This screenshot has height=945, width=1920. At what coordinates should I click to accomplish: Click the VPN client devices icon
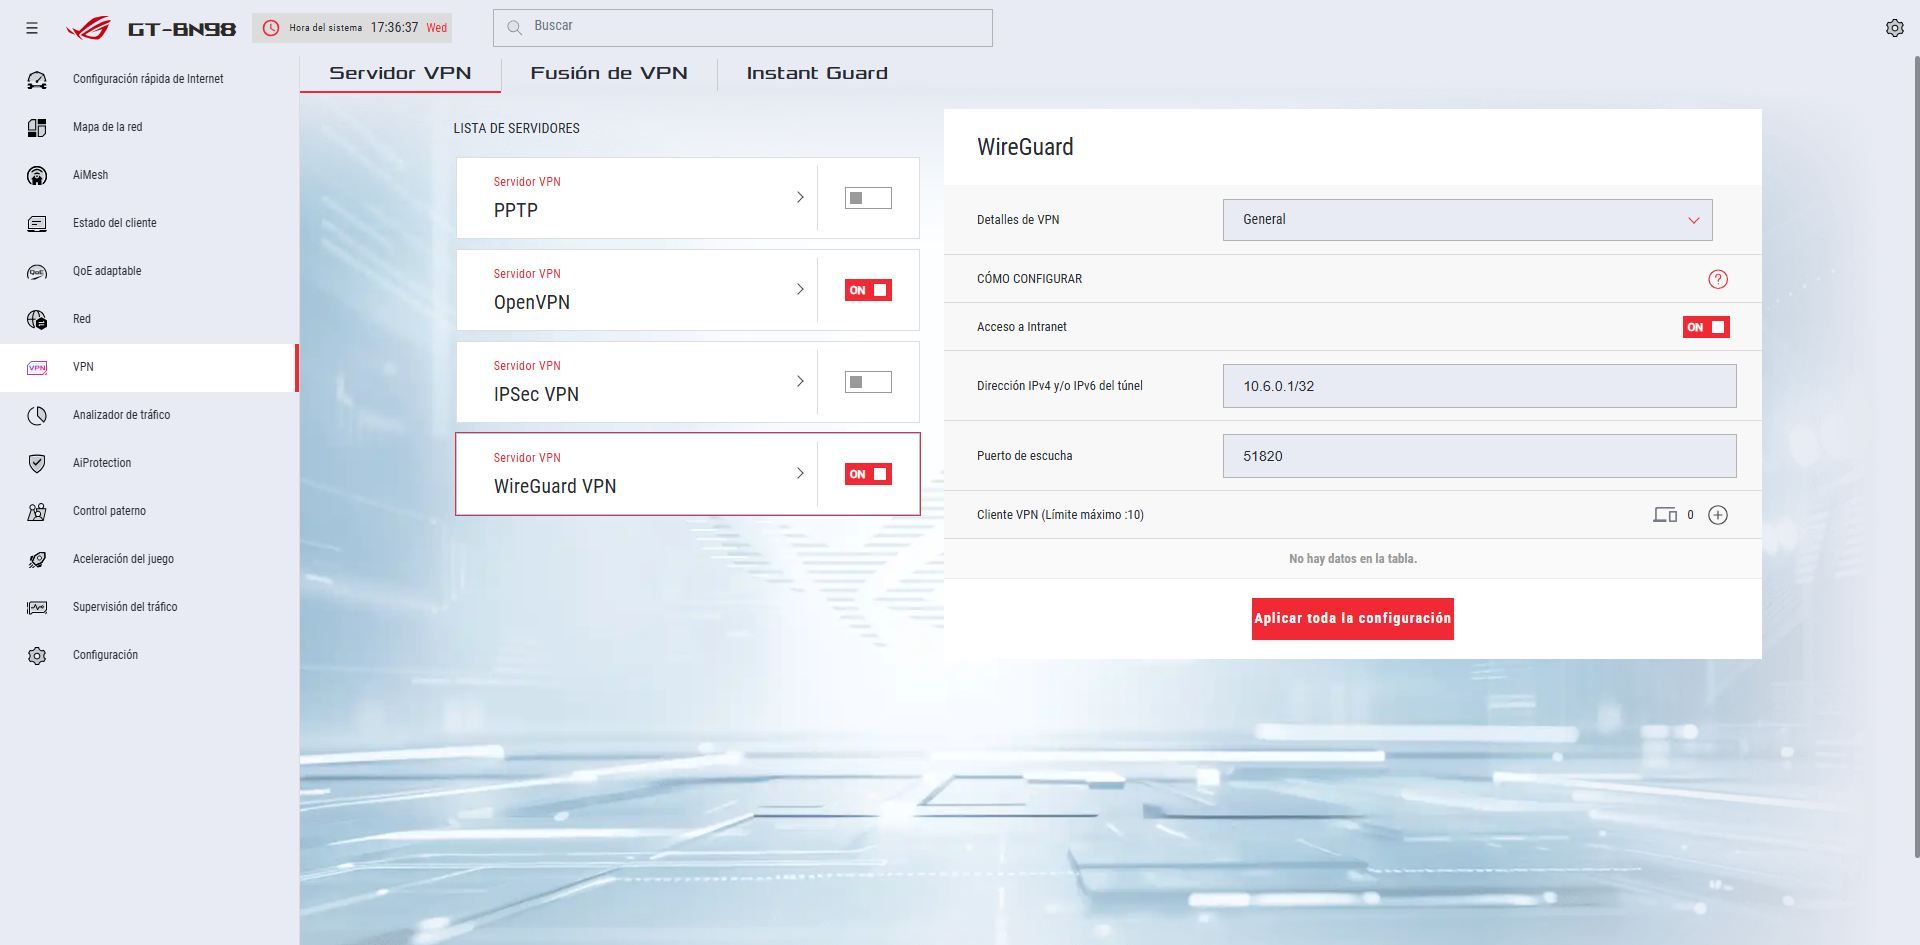point(1664,515)
